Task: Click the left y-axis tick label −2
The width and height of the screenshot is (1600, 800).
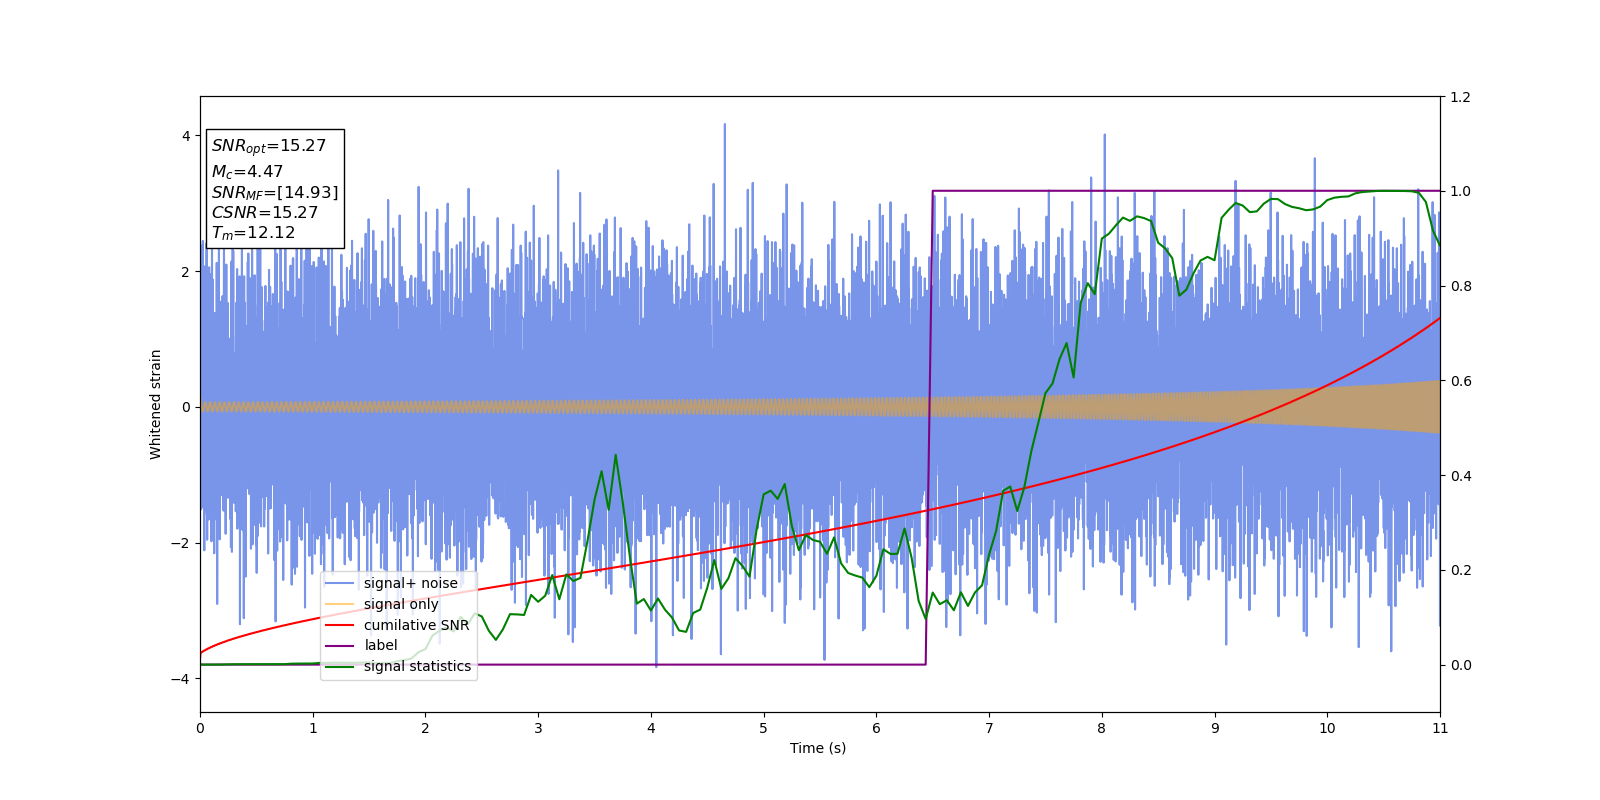Action: pos(181,543)
